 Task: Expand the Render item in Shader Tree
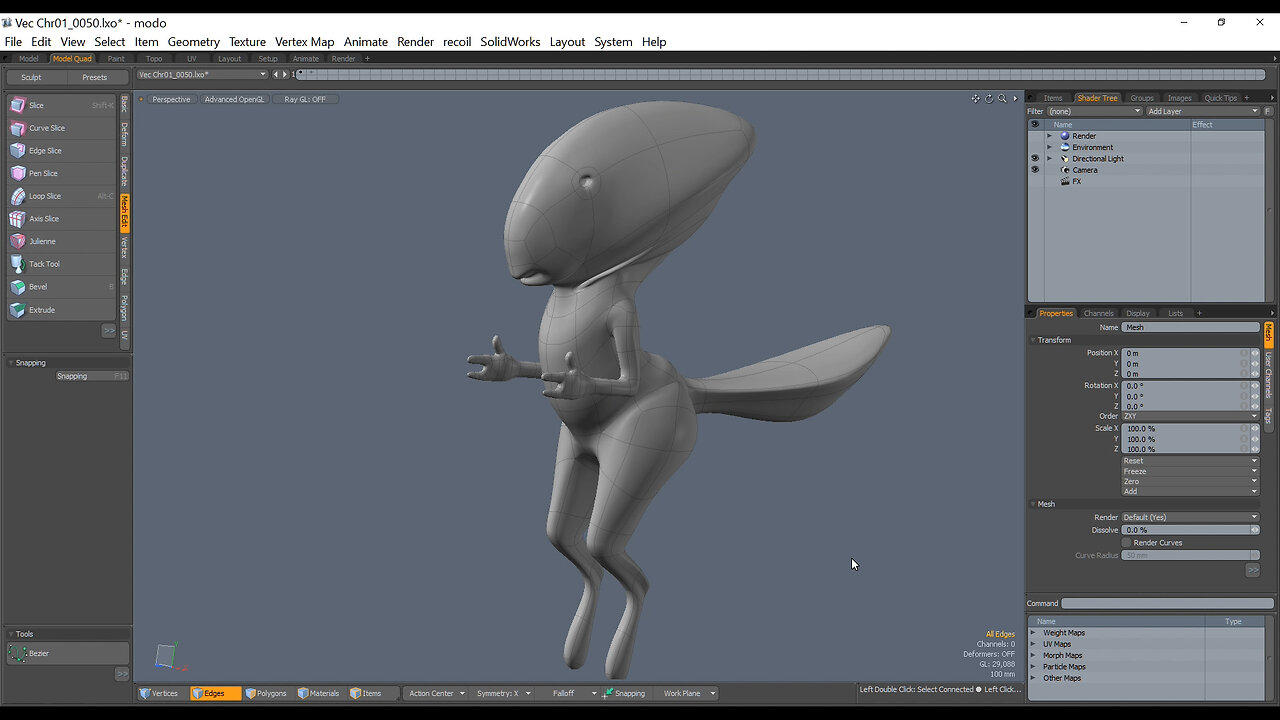tap(1050, 135)
